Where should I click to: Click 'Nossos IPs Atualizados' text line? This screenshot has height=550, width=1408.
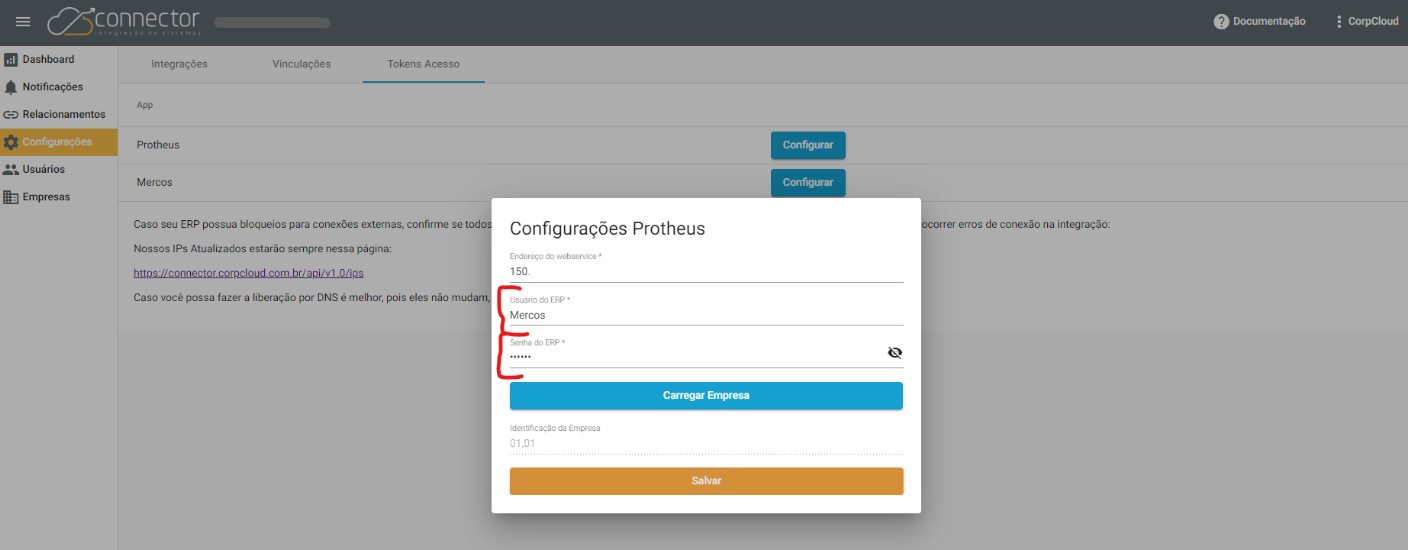(x=262, y=248)
